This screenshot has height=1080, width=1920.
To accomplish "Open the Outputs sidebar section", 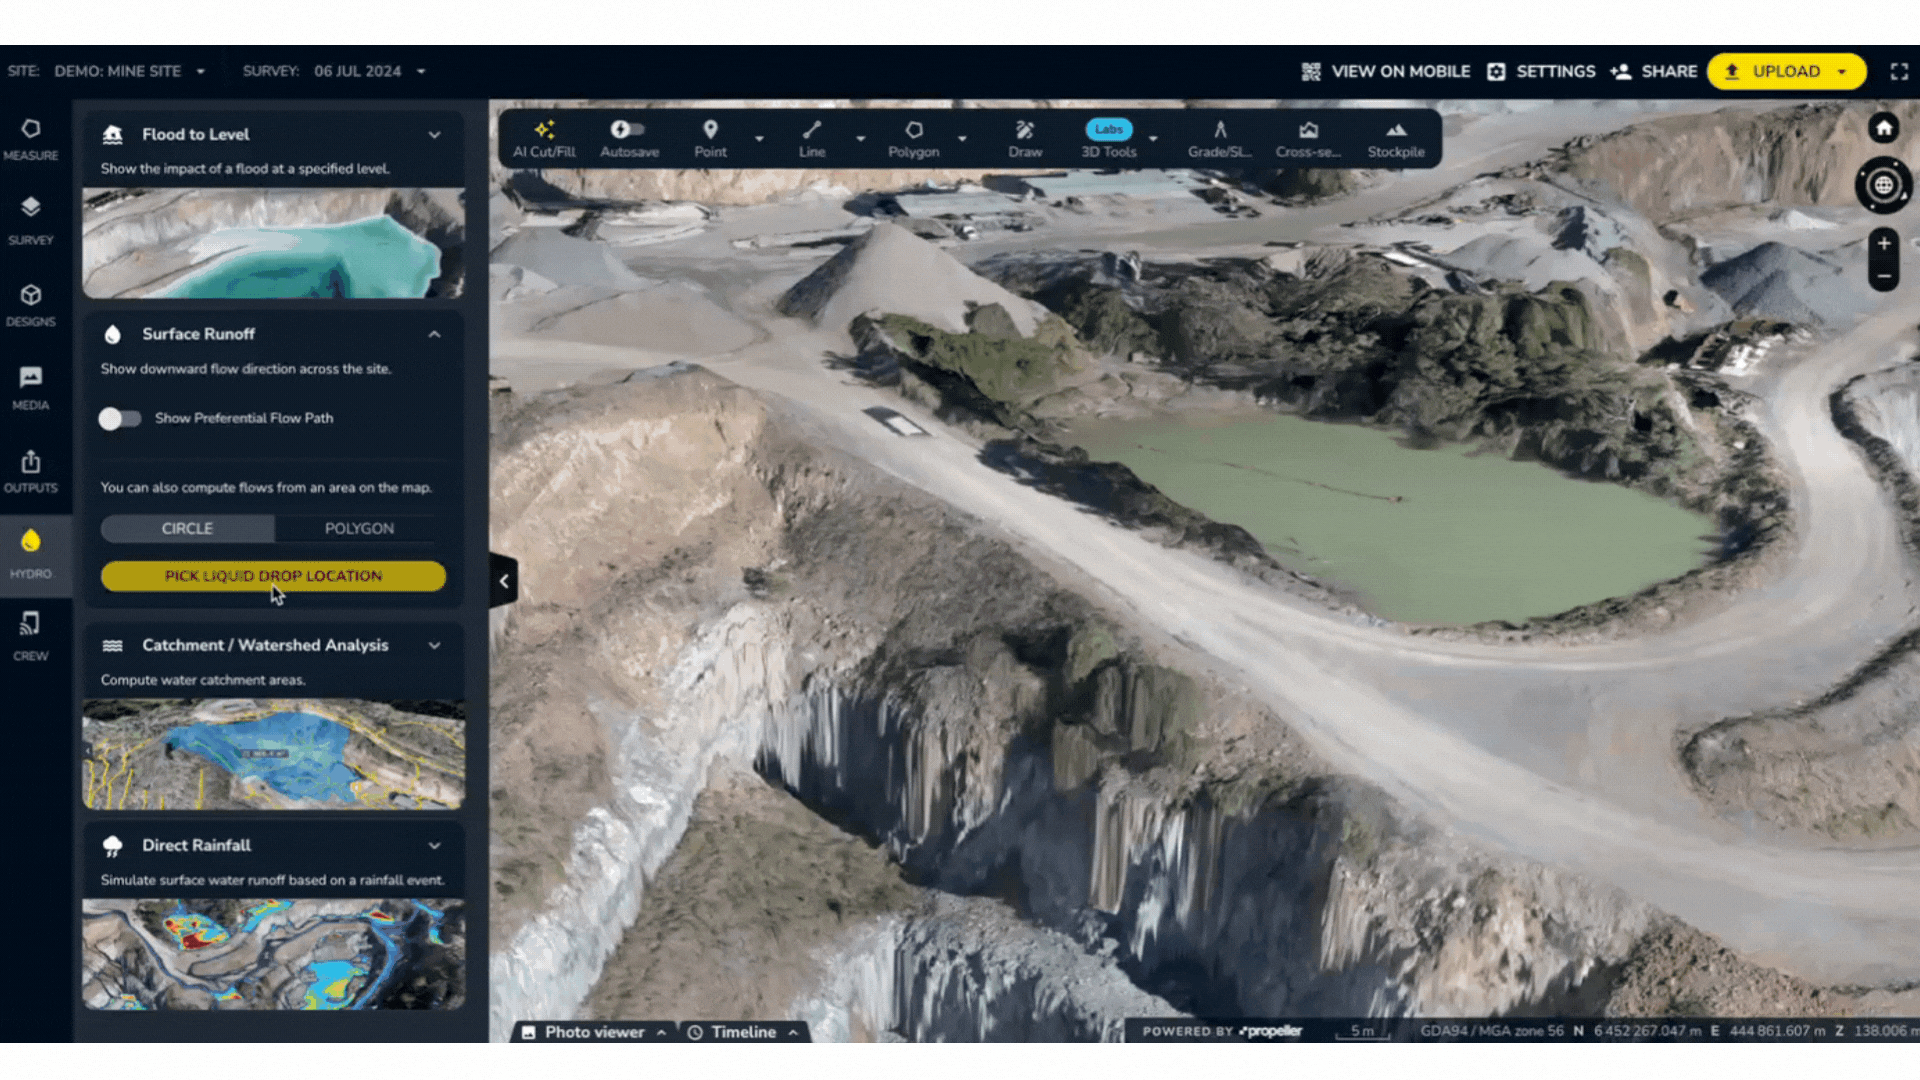I will tap(31, 472).
